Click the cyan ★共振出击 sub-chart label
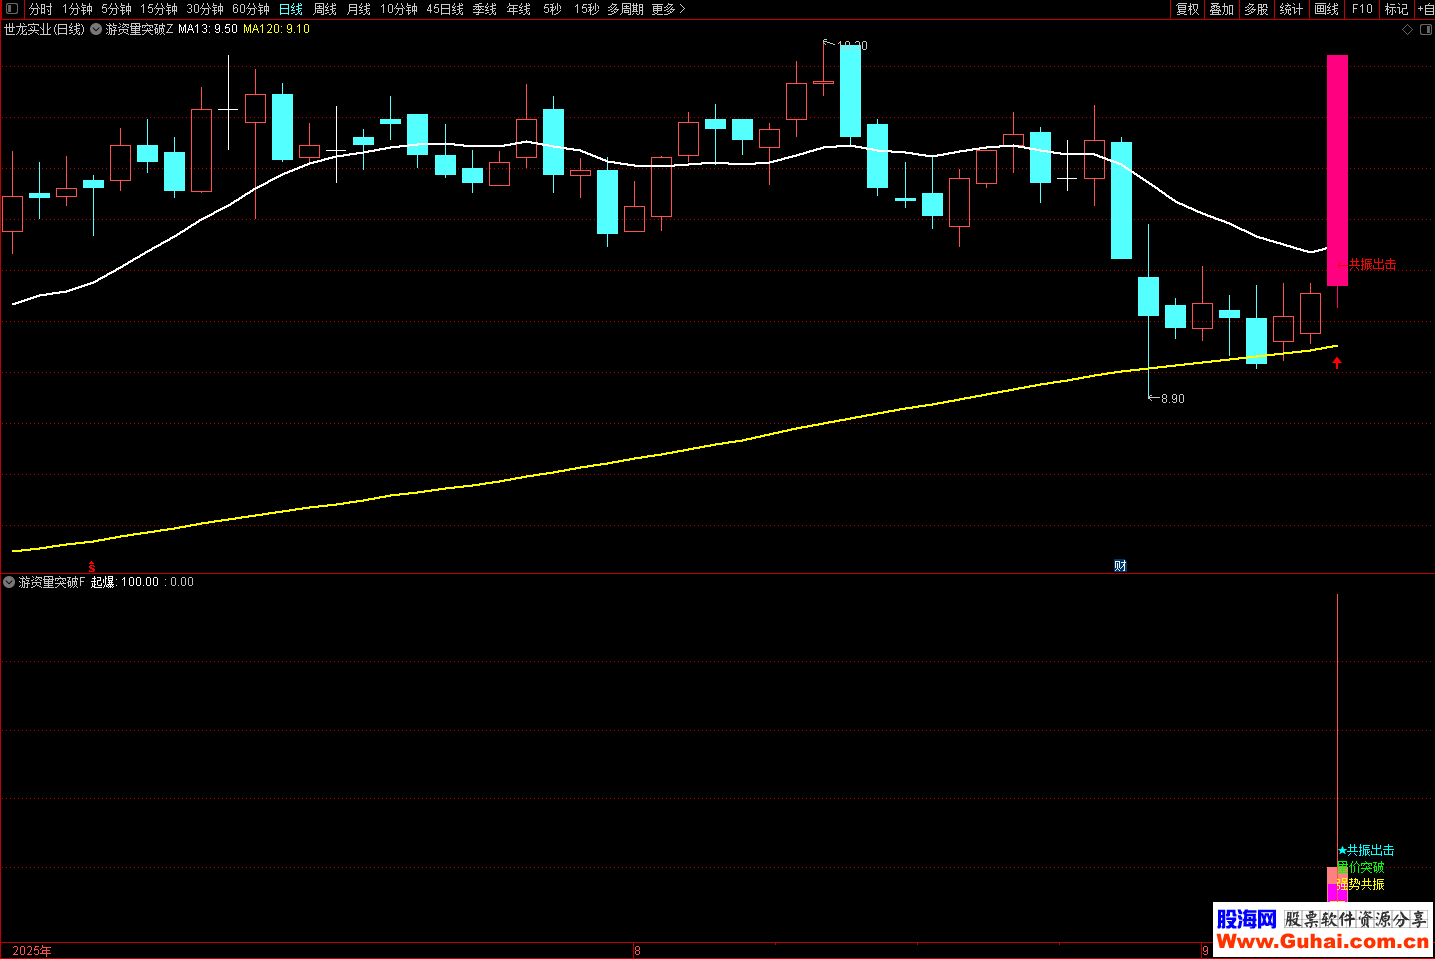Screen dimensions: 1435x959 [1366, 850]
